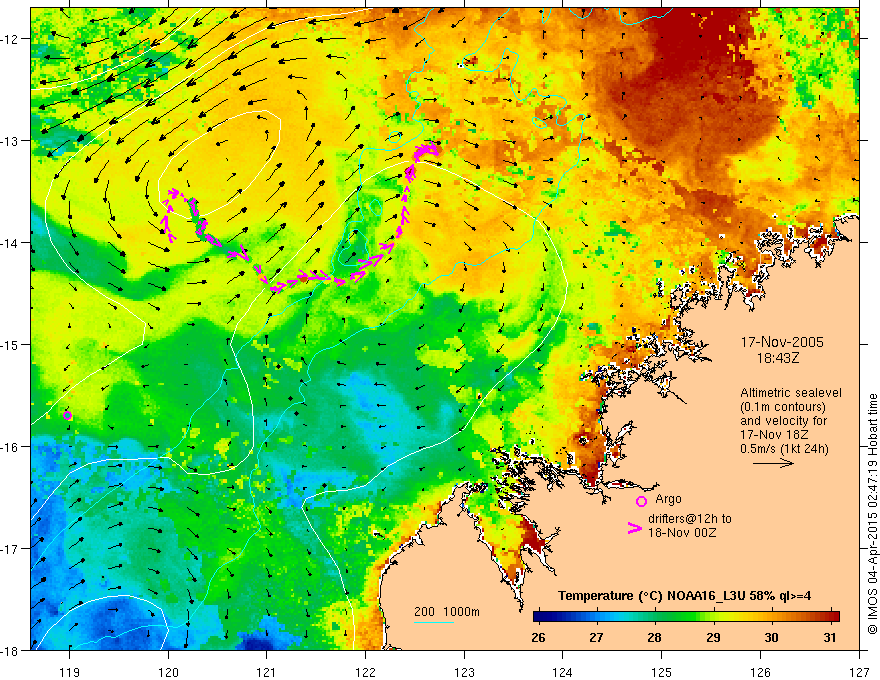Viewport: 880px width, 680px height.
Task: Click the longitude label 126
Action: [x=760, y=672]
